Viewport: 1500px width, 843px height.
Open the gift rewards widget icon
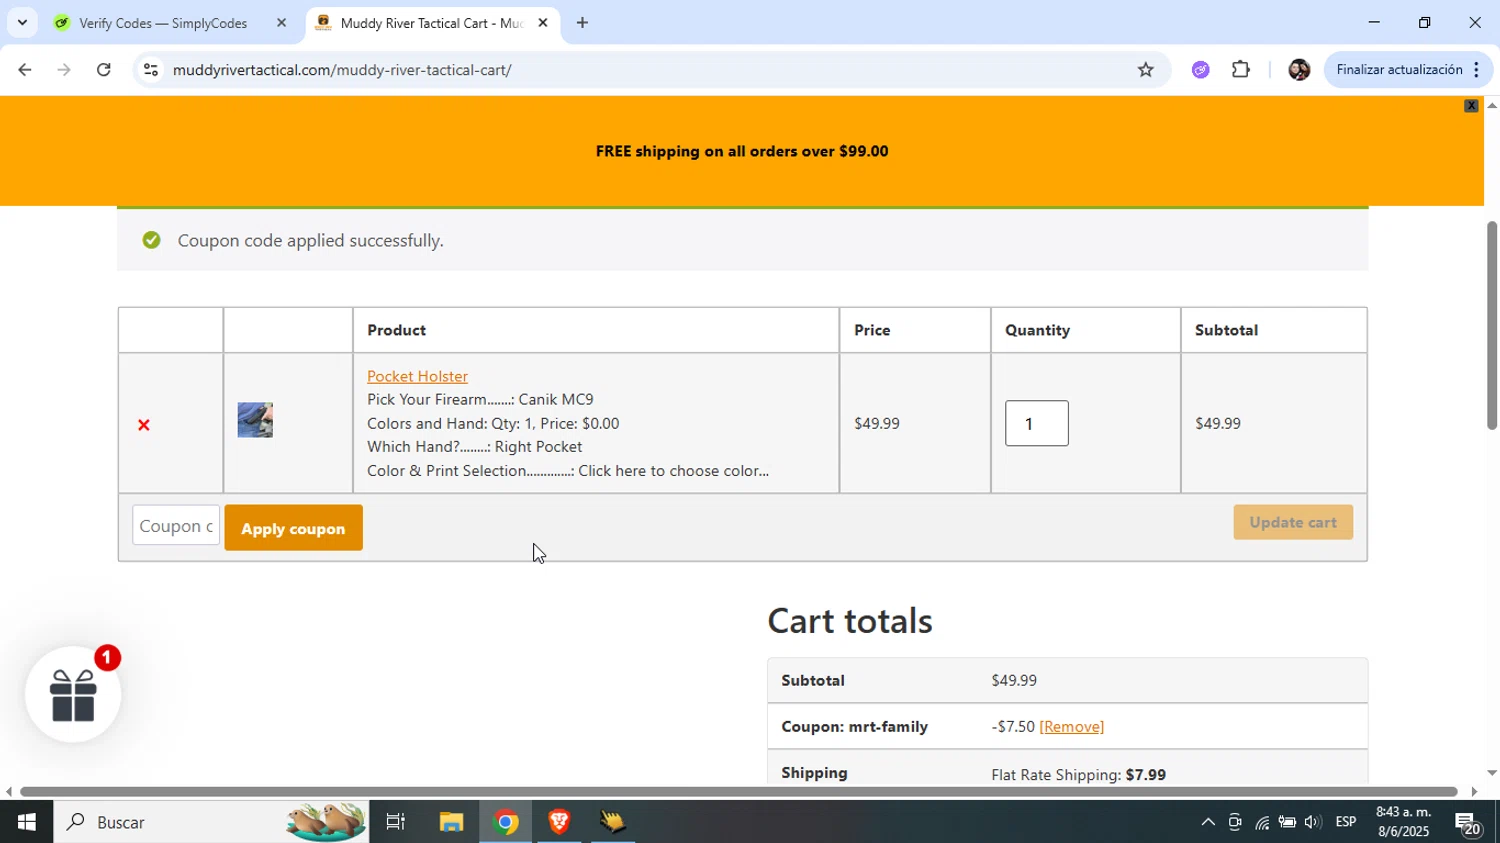(73, 695)
